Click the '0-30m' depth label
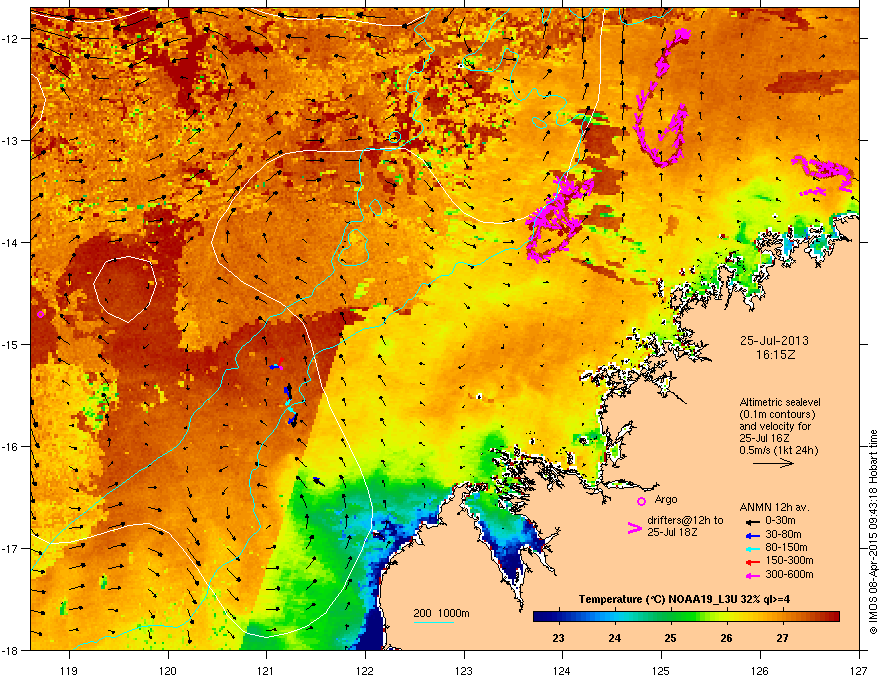 click(780, 521)
